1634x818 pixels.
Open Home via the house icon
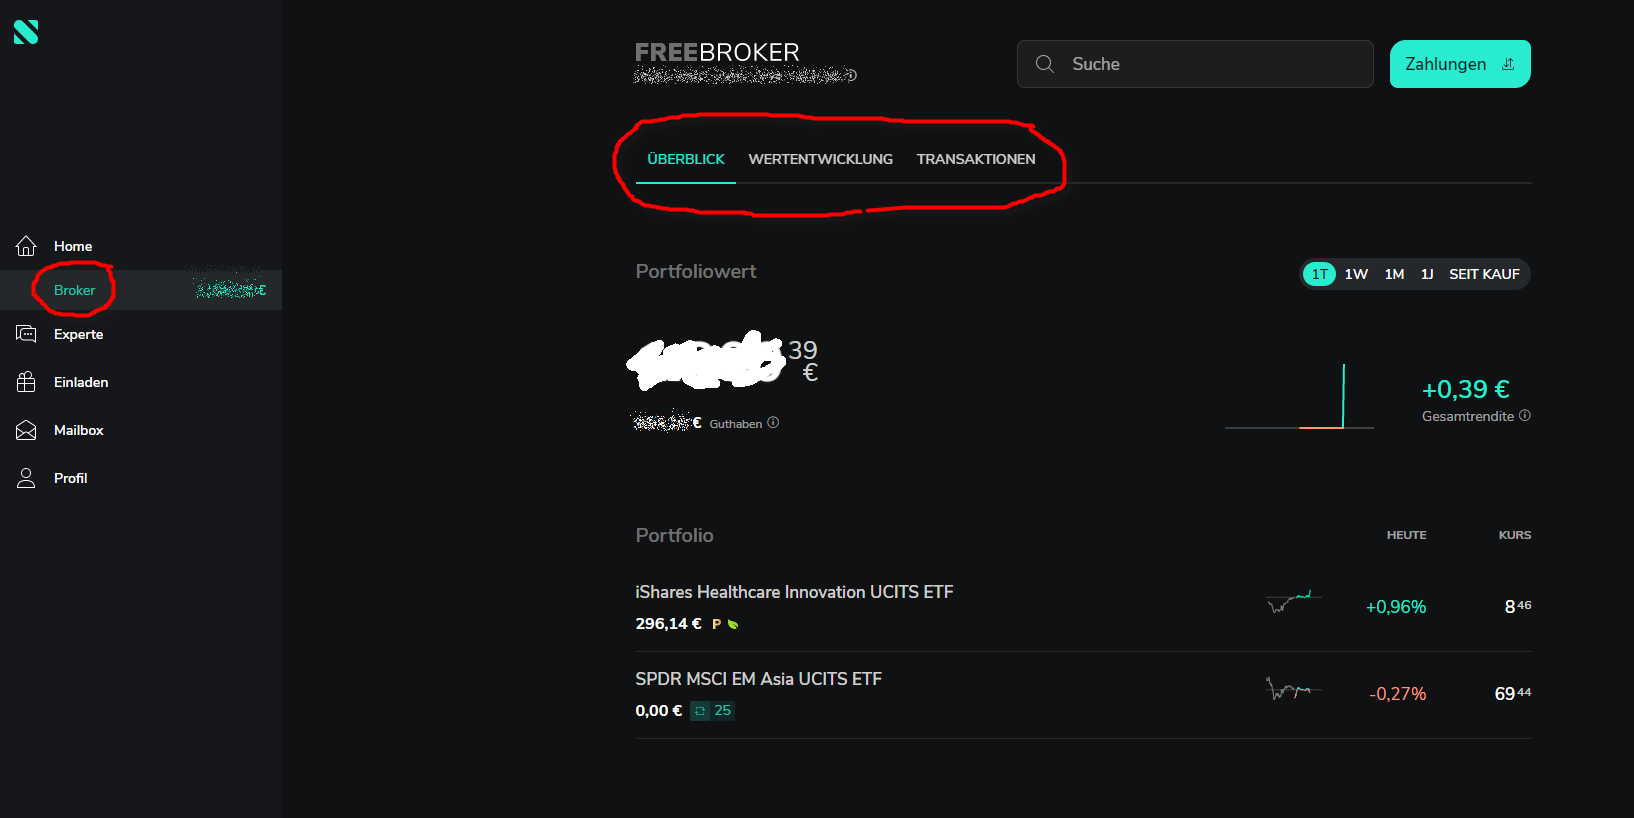[x=26, y=245]
